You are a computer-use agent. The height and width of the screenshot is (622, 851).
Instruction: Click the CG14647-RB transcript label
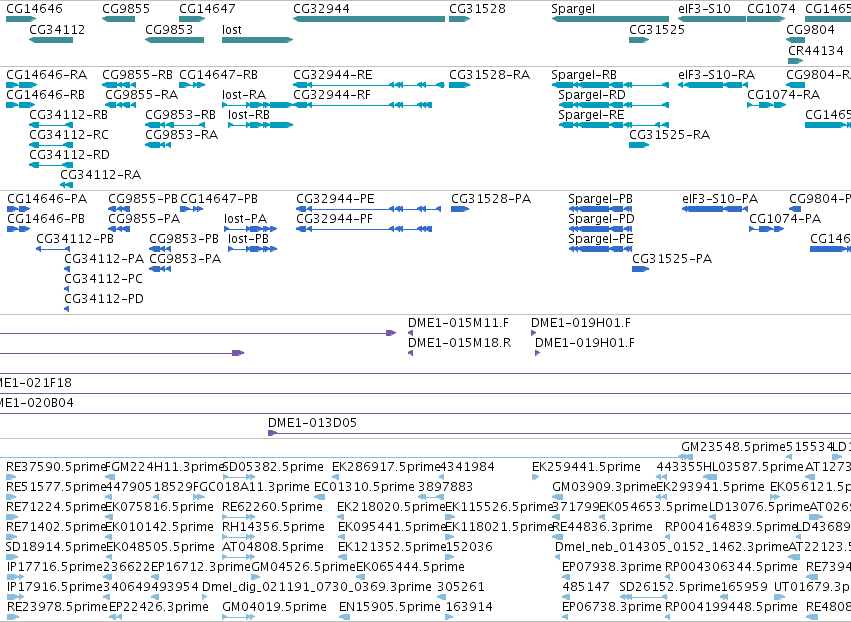point(219,74)
